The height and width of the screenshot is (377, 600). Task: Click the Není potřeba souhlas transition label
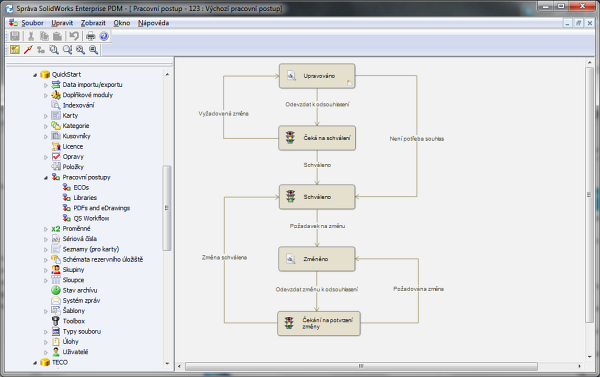tap(417, 139)
